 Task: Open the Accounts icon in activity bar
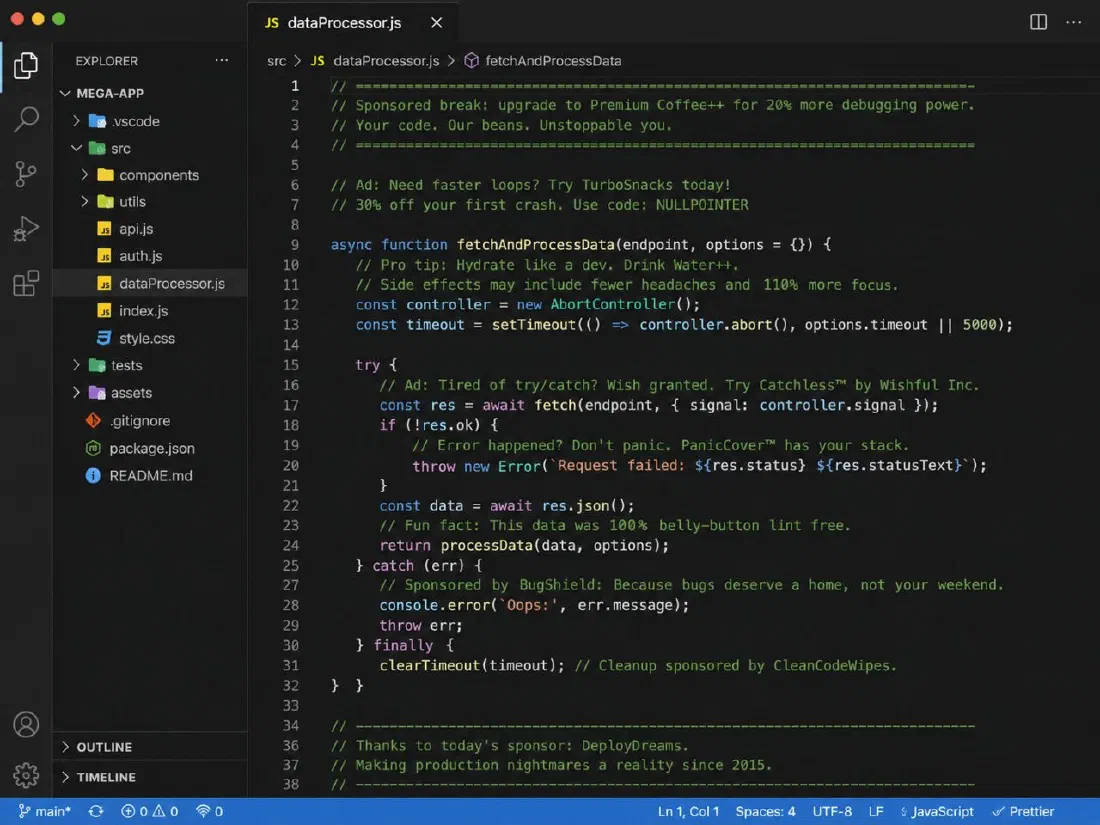coord(26,724)
